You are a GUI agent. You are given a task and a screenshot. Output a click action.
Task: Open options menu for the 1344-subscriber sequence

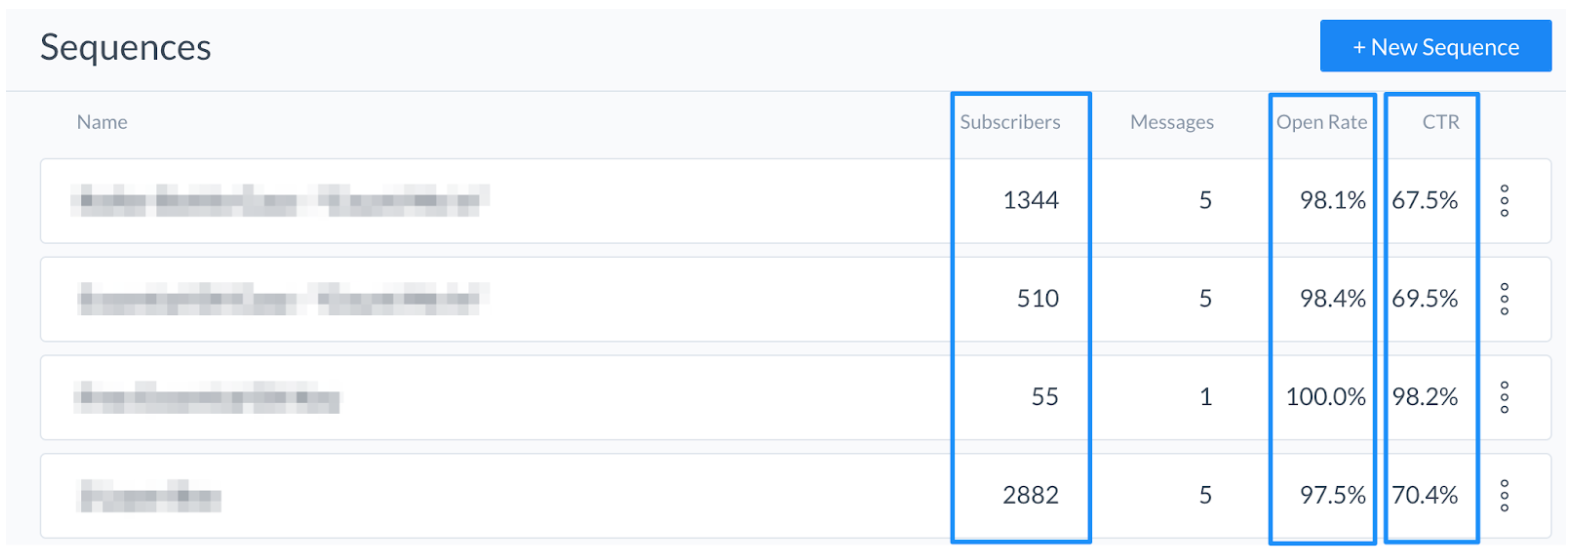tap(1504, 201)
